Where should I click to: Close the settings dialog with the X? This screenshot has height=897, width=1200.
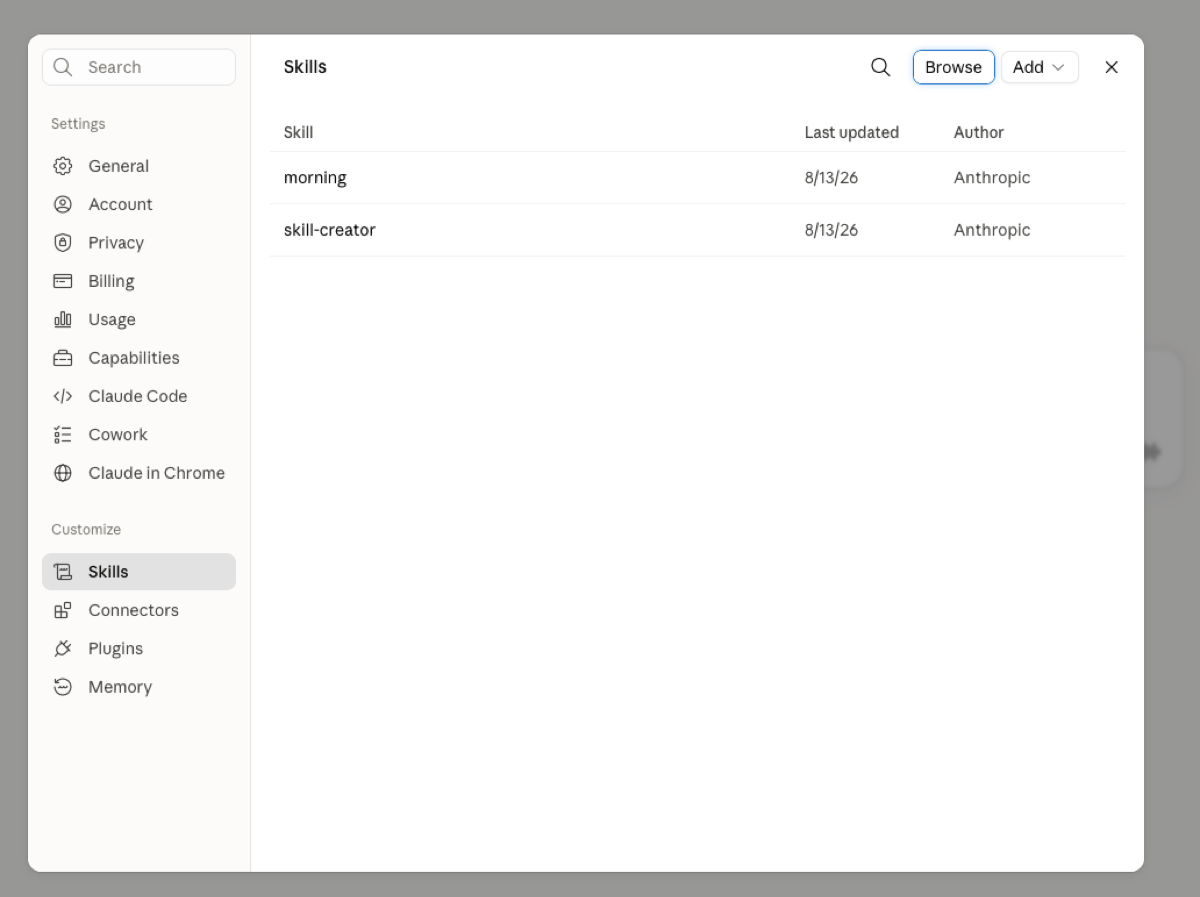[x=1111, y=67]
